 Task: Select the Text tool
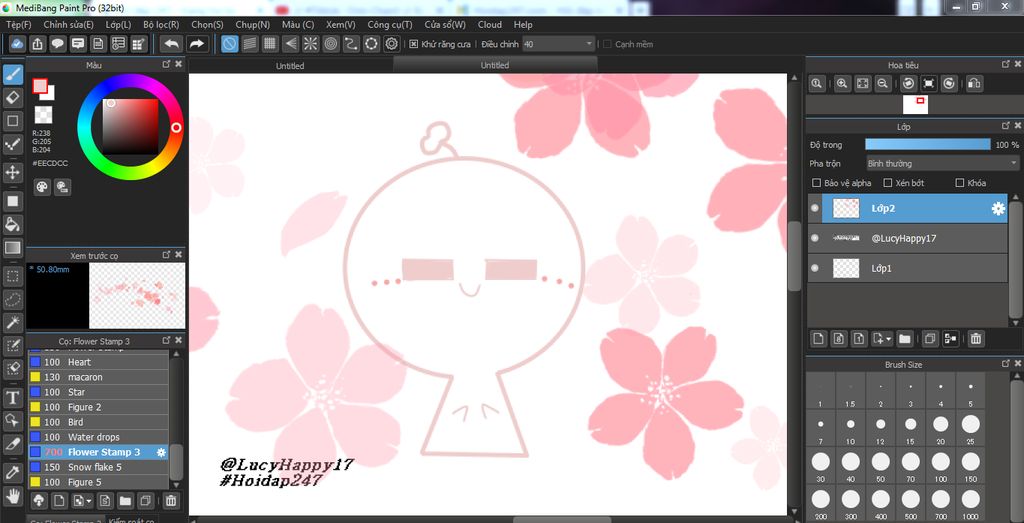point(13,397)
